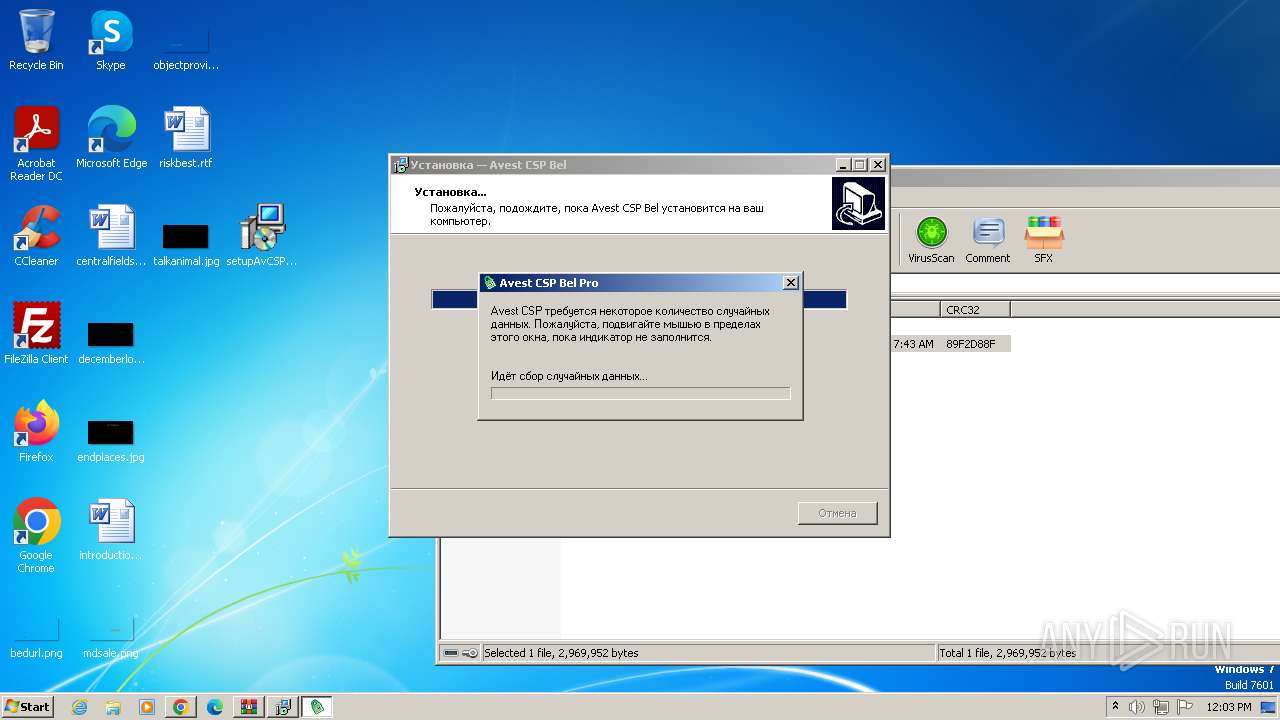The image size is (1280, 720).
Task: Click the installer computer logo image
Action: (x=858, y=204)
